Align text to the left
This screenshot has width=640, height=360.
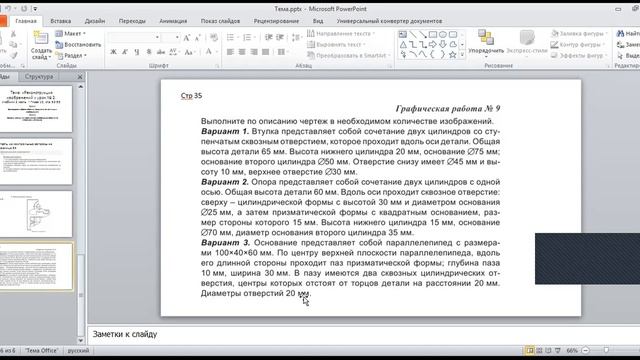coord(230,52)
